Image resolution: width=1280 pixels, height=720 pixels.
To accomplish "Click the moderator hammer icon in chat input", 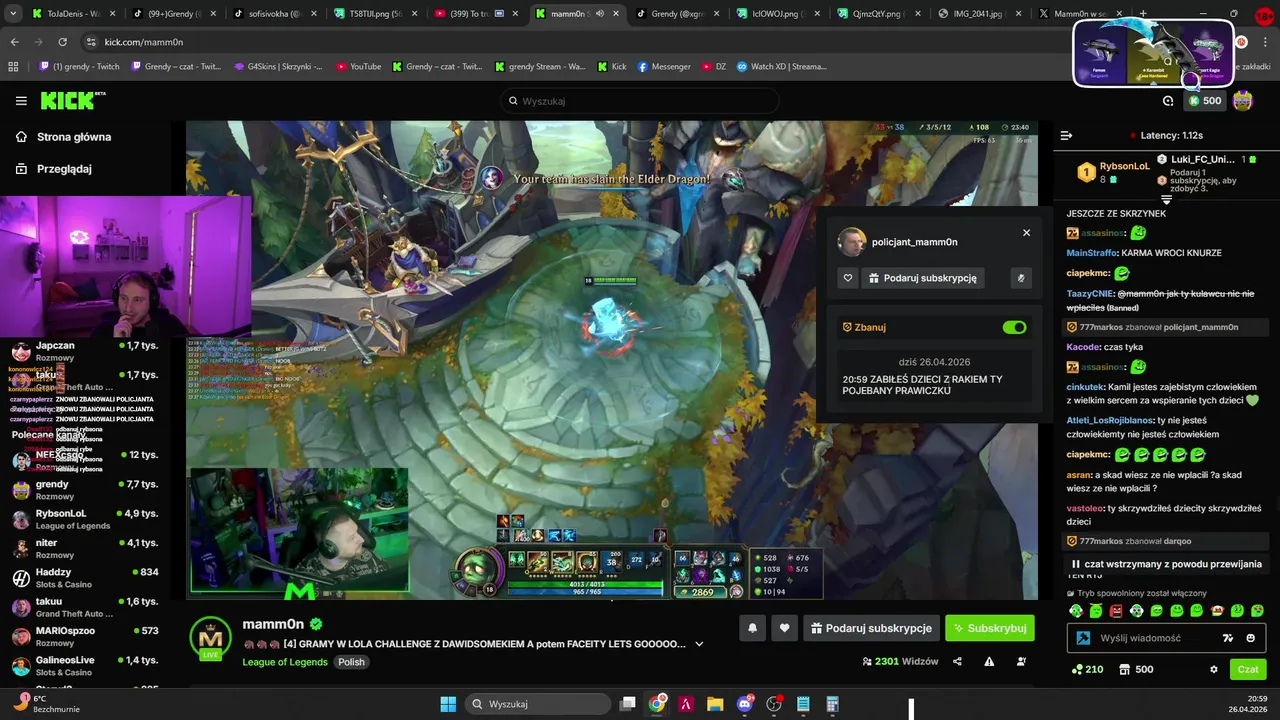I will coord(1083,638).
